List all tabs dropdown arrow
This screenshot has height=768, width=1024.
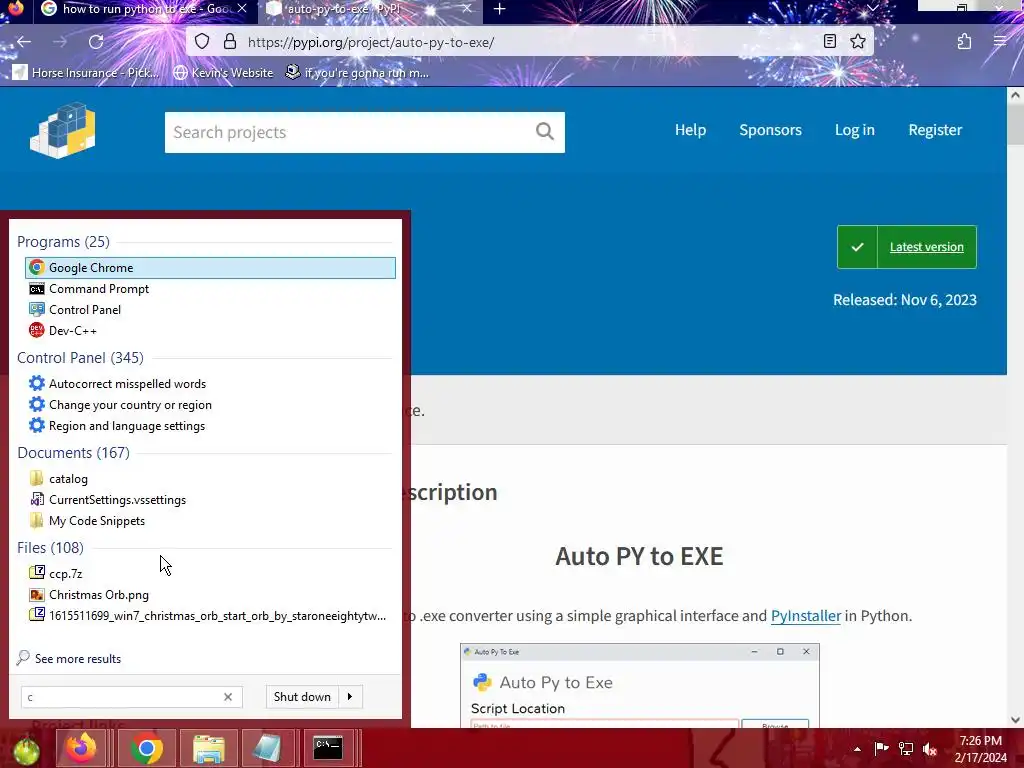[872, 7]
